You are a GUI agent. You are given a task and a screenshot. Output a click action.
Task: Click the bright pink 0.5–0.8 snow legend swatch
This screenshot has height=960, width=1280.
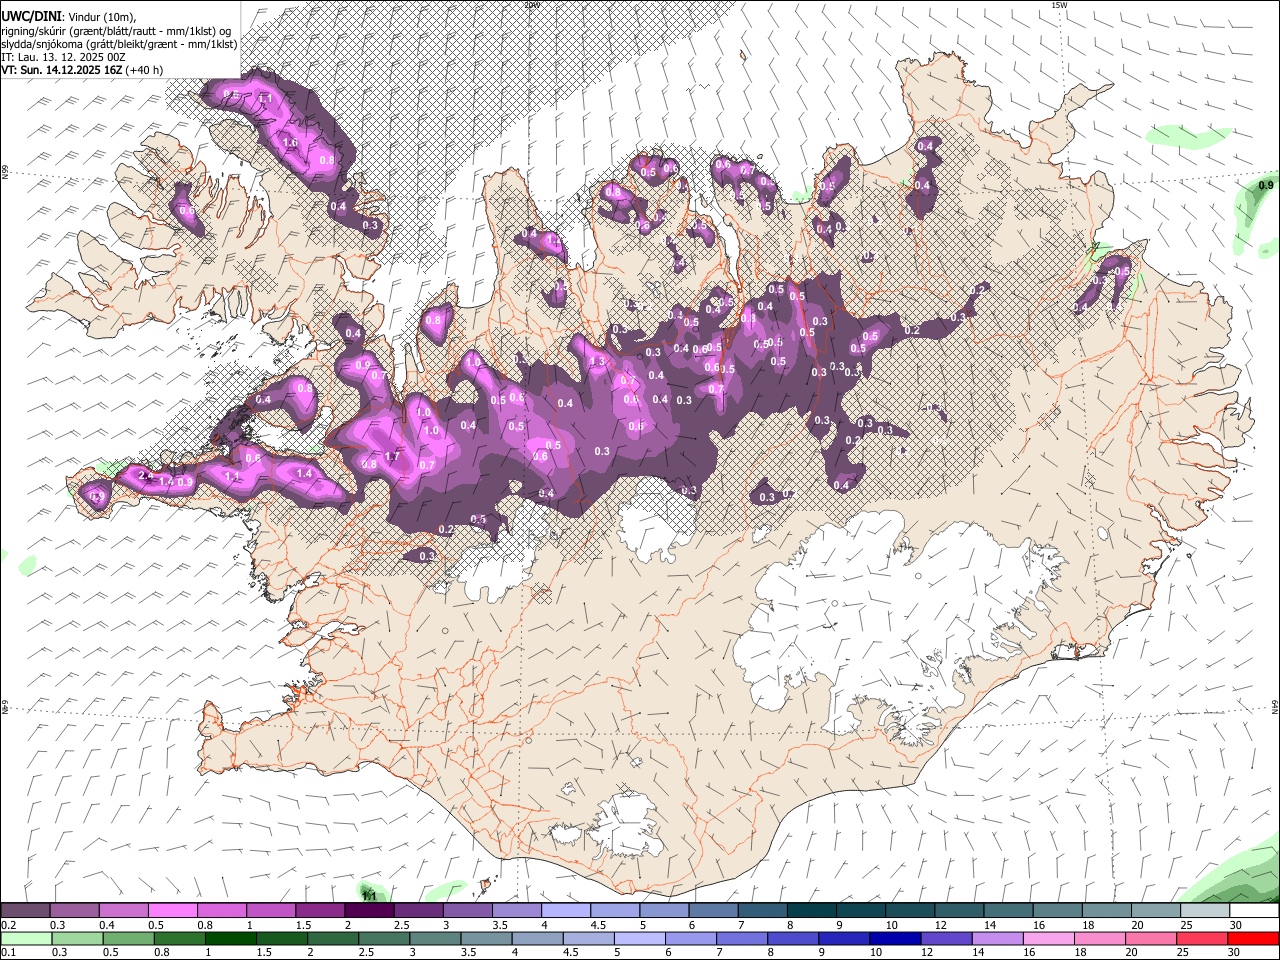click(173, 911)
